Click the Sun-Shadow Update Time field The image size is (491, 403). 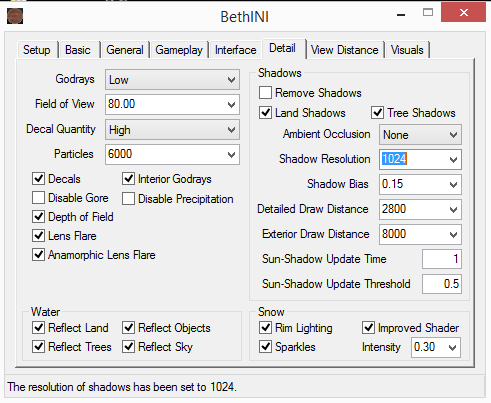(442, 259)
